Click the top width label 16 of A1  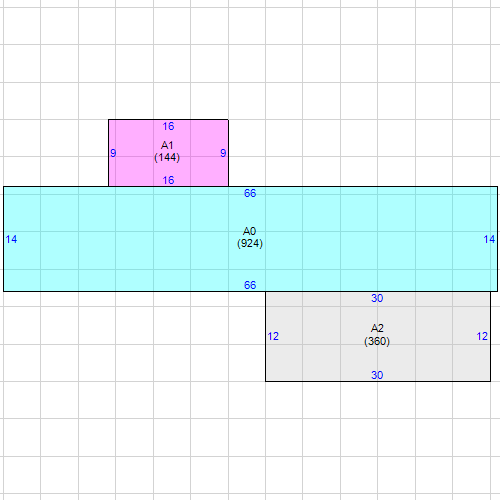click(168, 126)
